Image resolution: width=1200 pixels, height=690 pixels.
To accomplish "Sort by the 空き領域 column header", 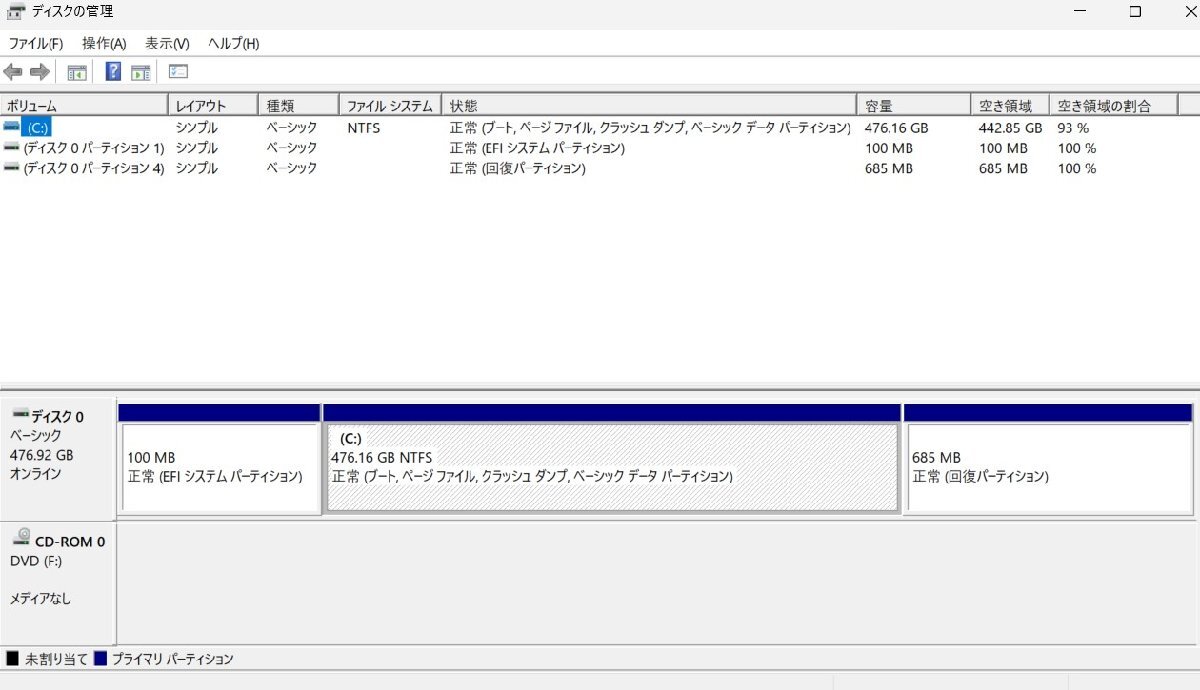I will point(1009,105).
